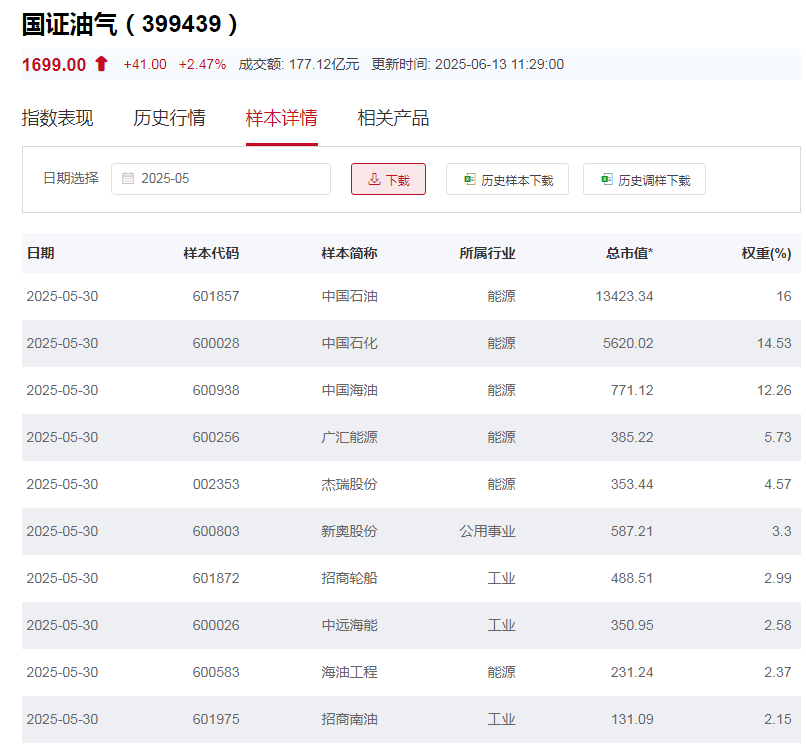
Task: Click sample code 600028
Action: 216,343
